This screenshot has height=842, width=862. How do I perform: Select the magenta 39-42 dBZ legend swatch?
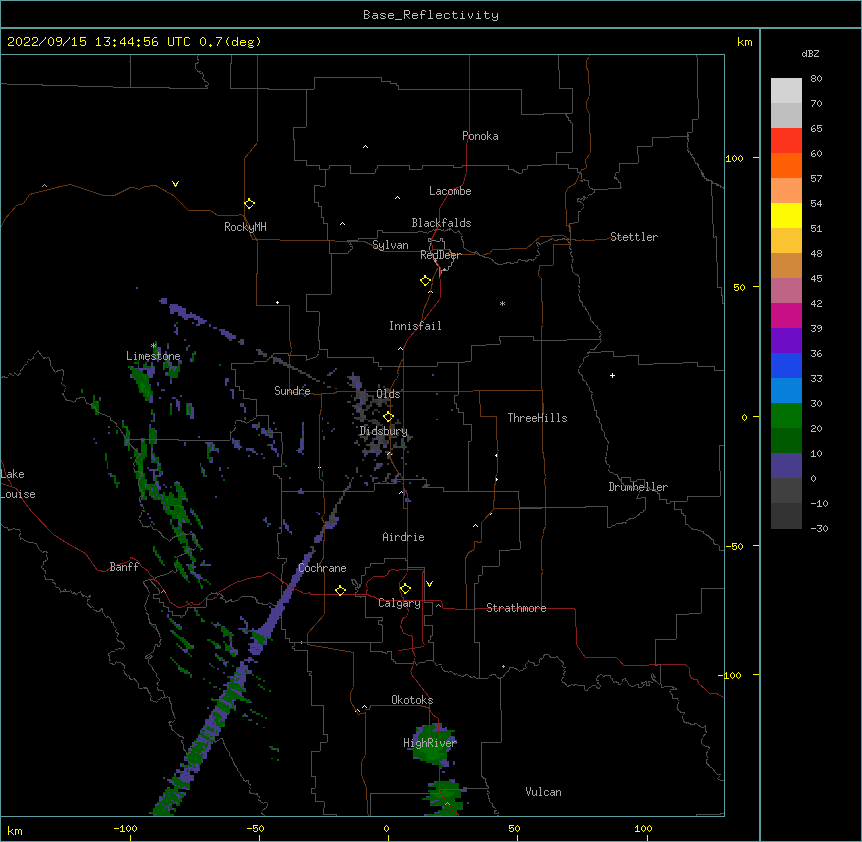(786, 315)
